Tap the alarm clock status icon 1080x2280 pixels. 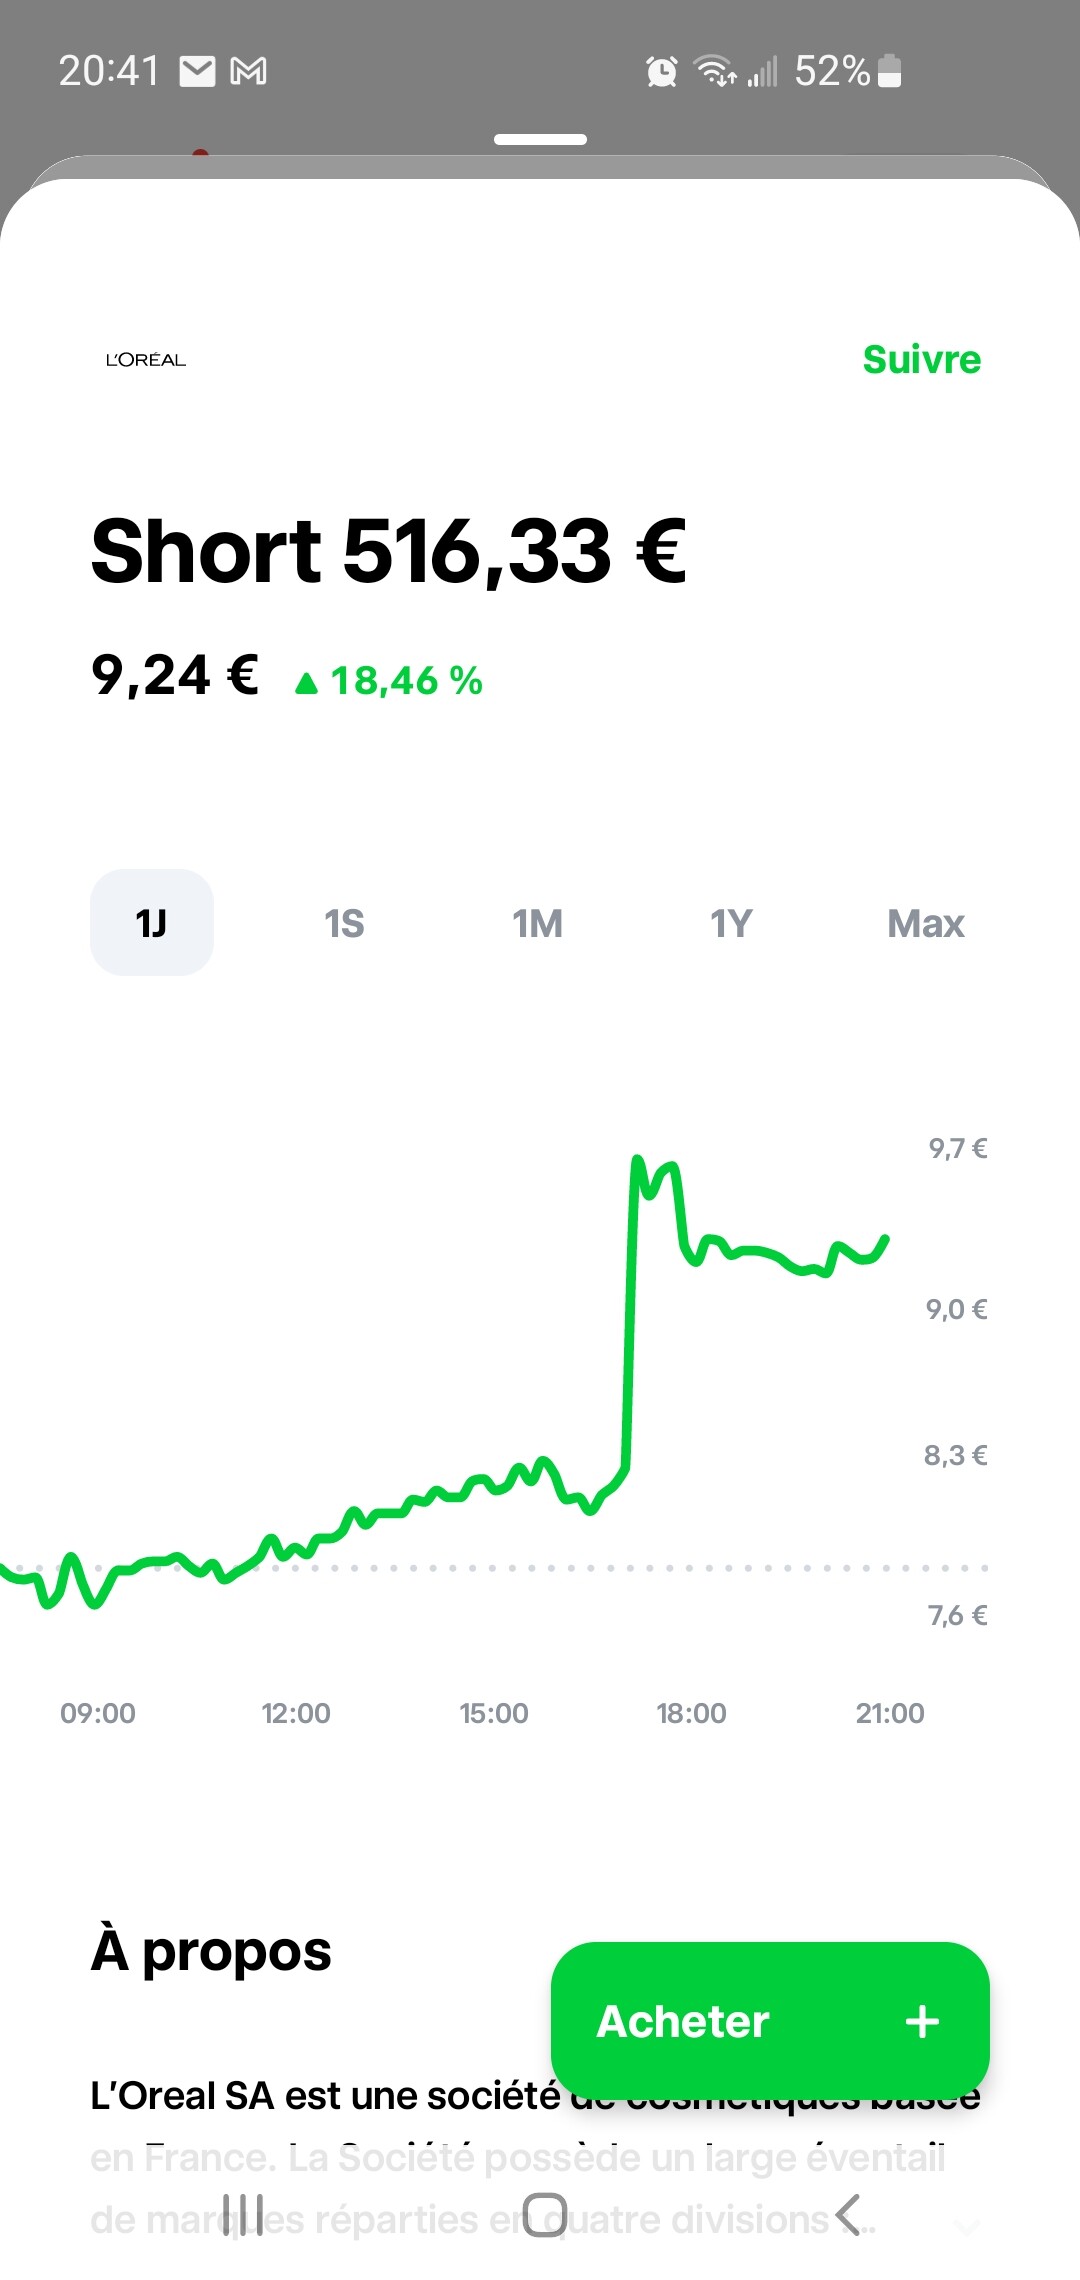(662, 71)
